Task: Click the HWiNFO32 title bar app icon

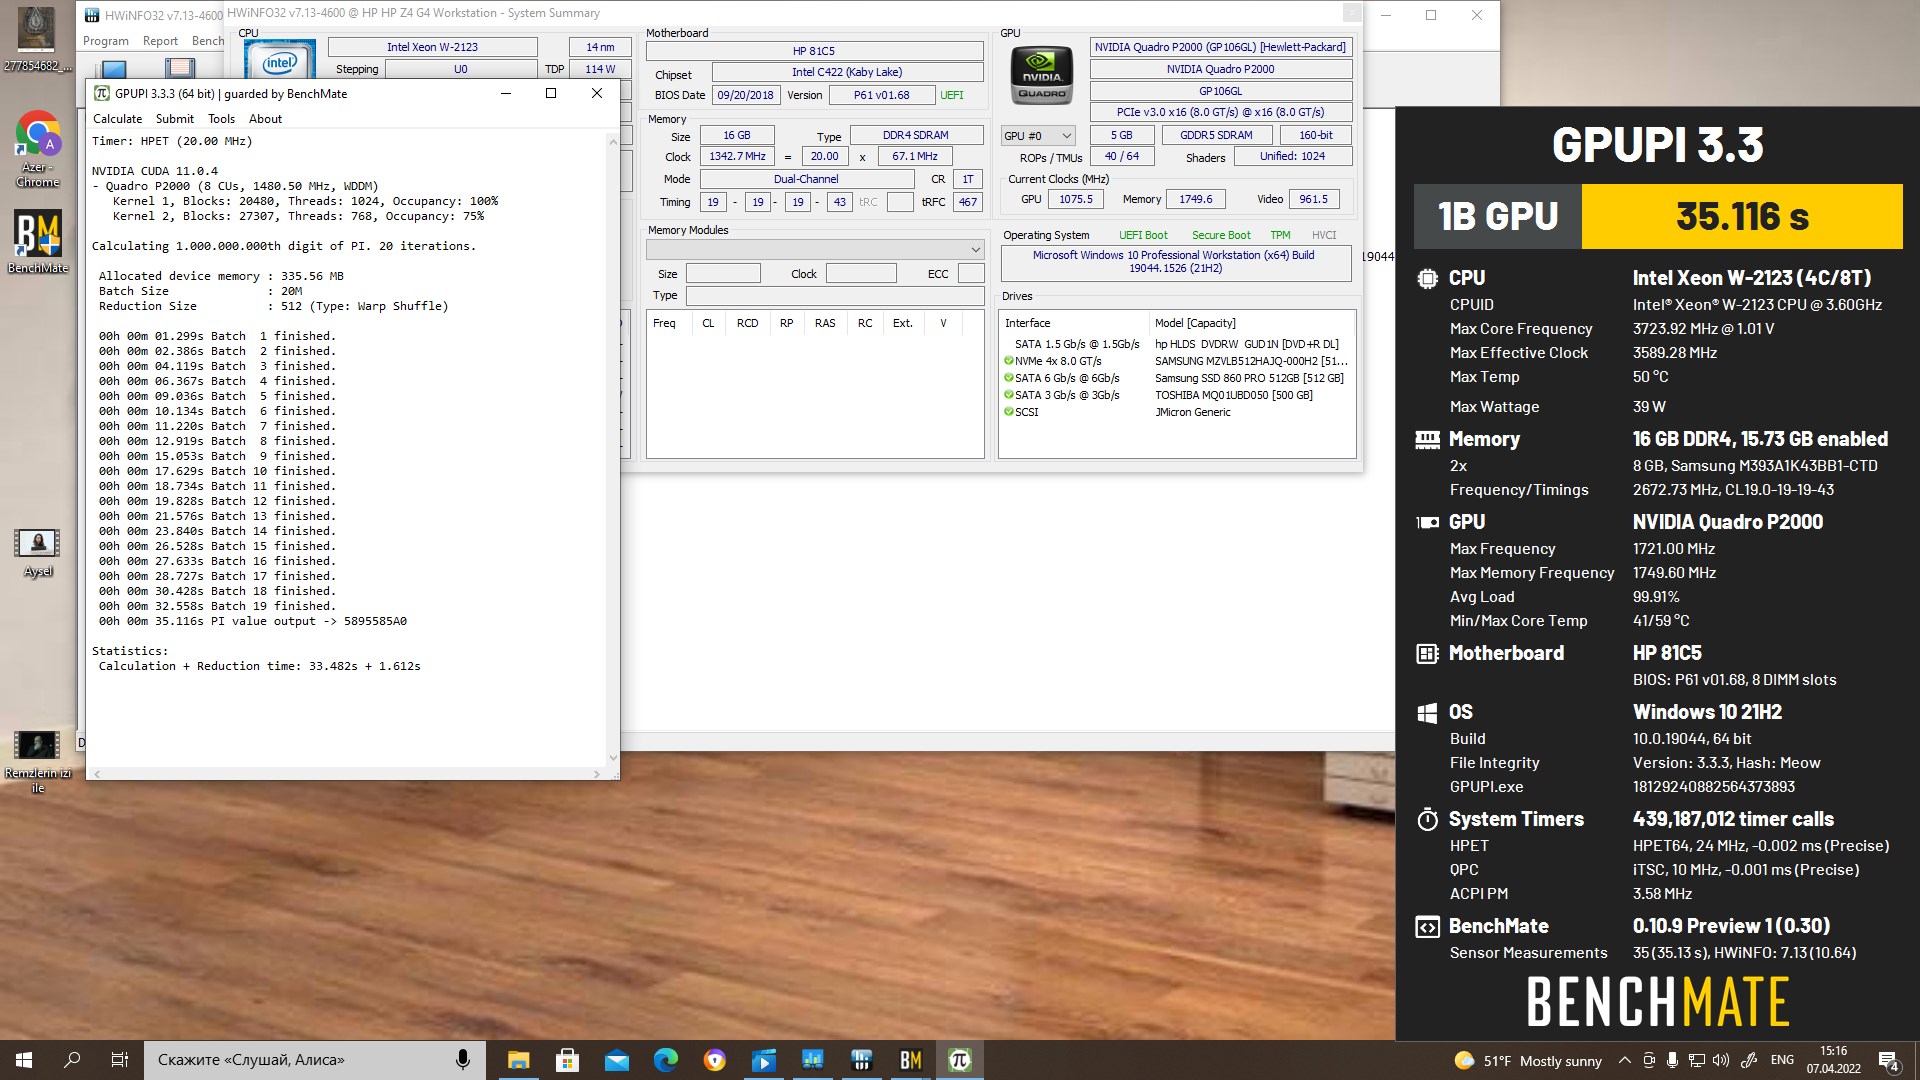Action: [92, 15]
